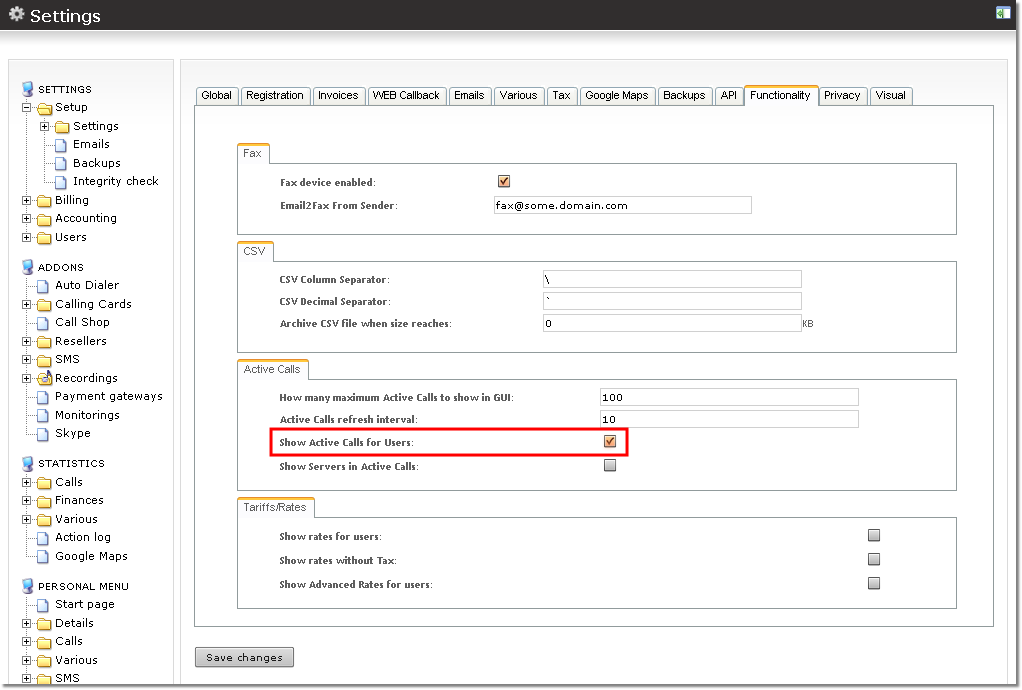Toggle Show Advanced Rates for users

pos(874,583)
